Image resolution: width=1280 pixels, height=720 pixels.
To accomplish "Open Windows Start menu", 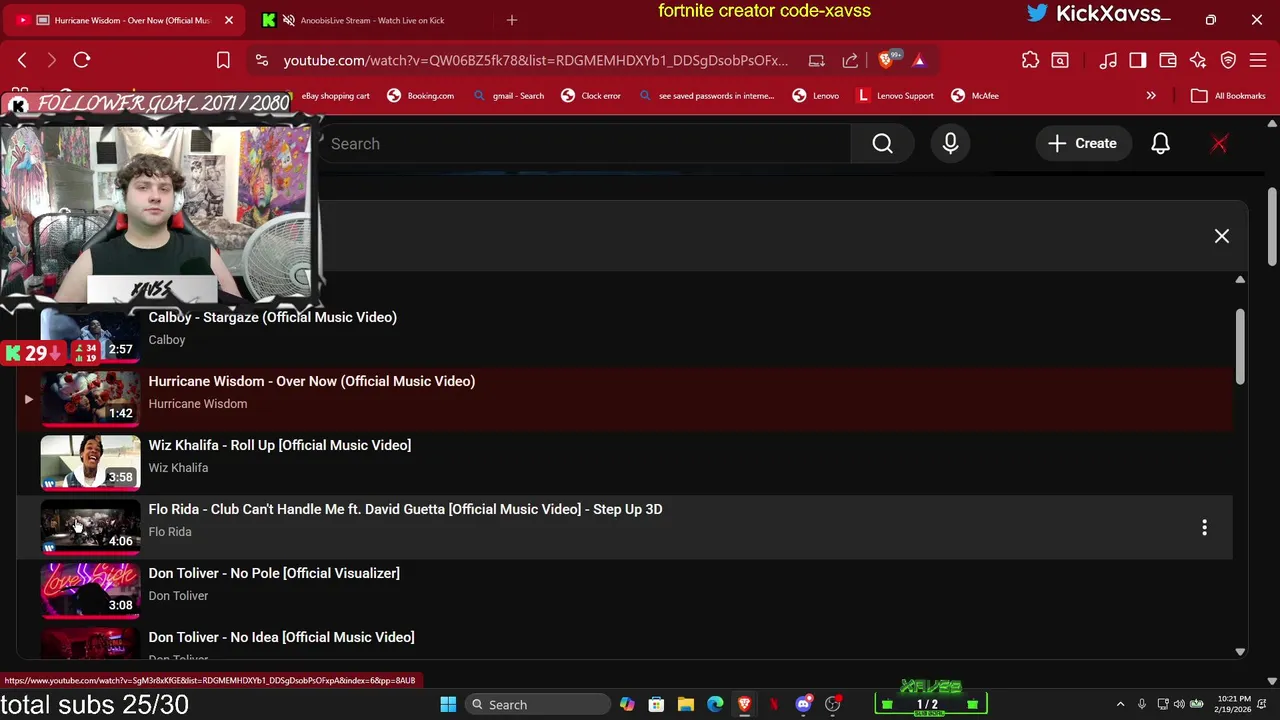I will 448,704.
